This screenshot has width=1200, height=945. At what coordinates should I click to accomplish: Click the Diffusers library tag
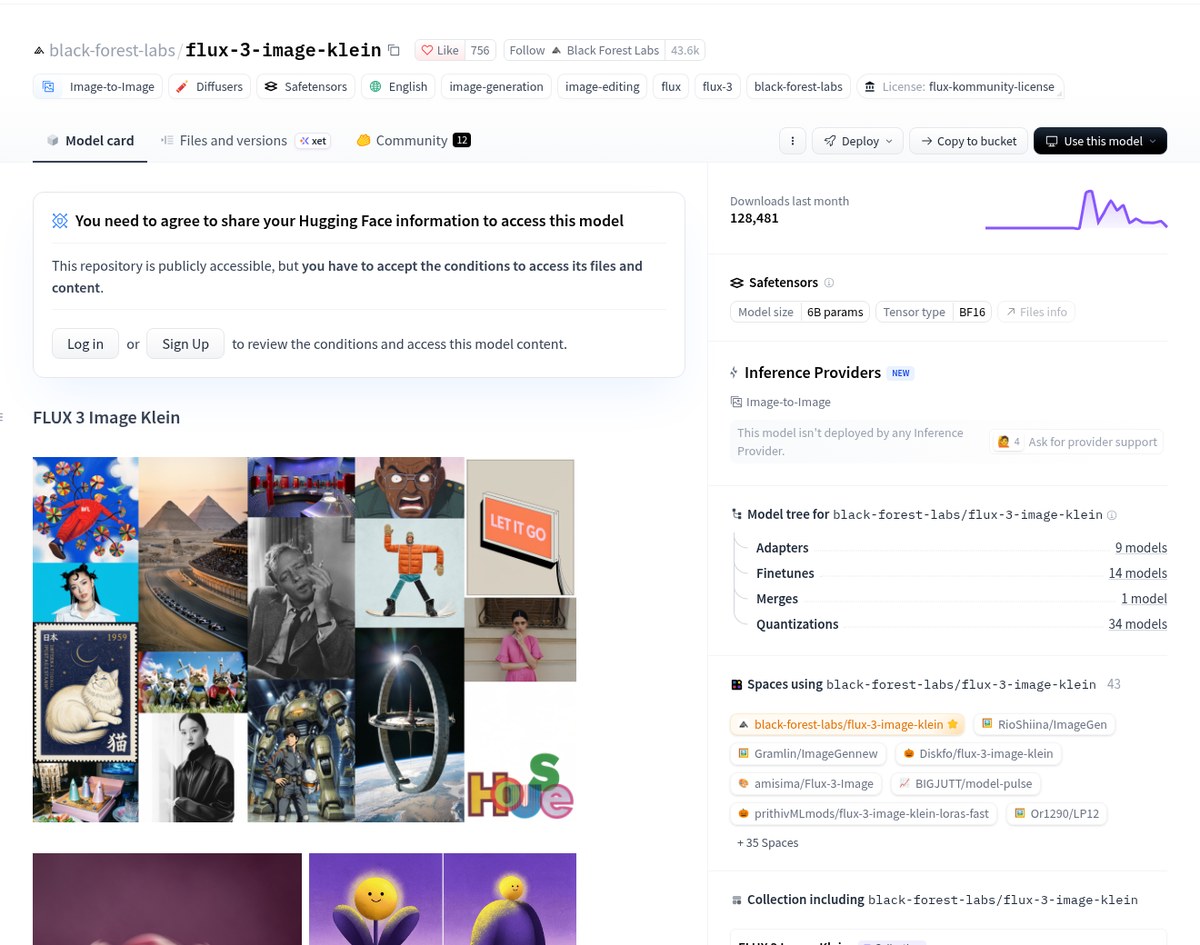click(x=209, y=87)
